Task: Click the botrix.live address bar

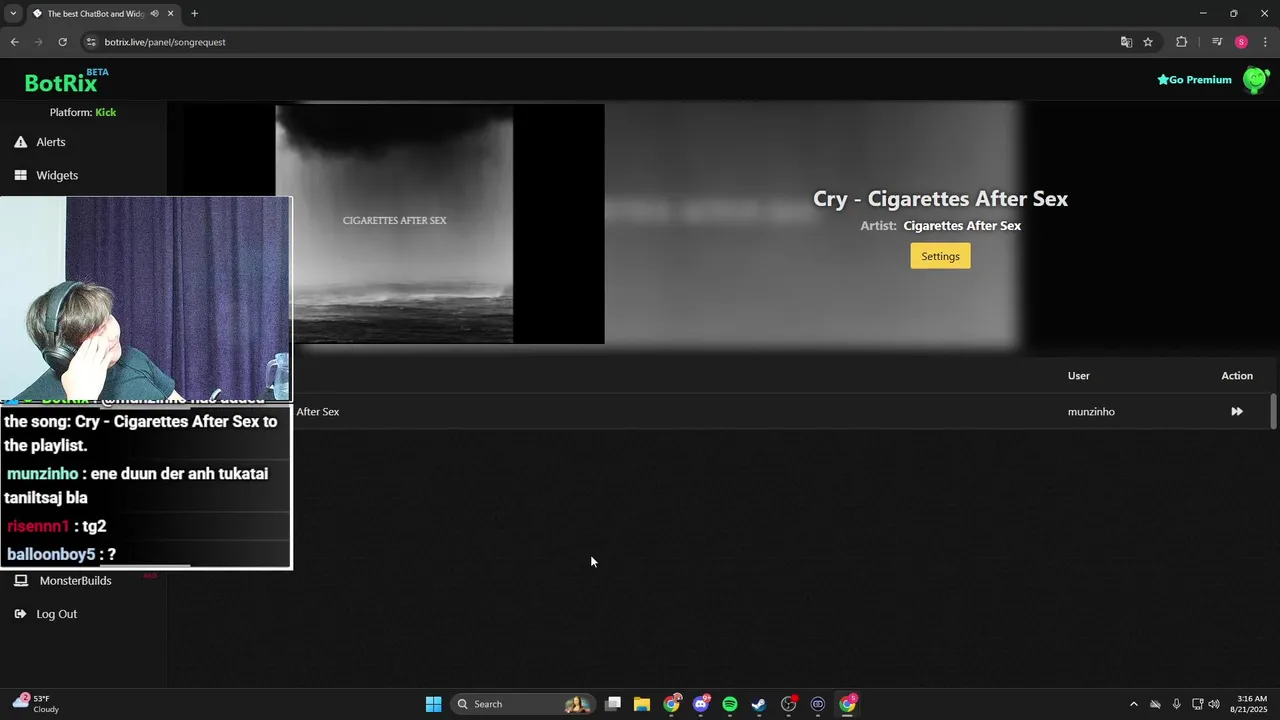Action: (600, 42)
